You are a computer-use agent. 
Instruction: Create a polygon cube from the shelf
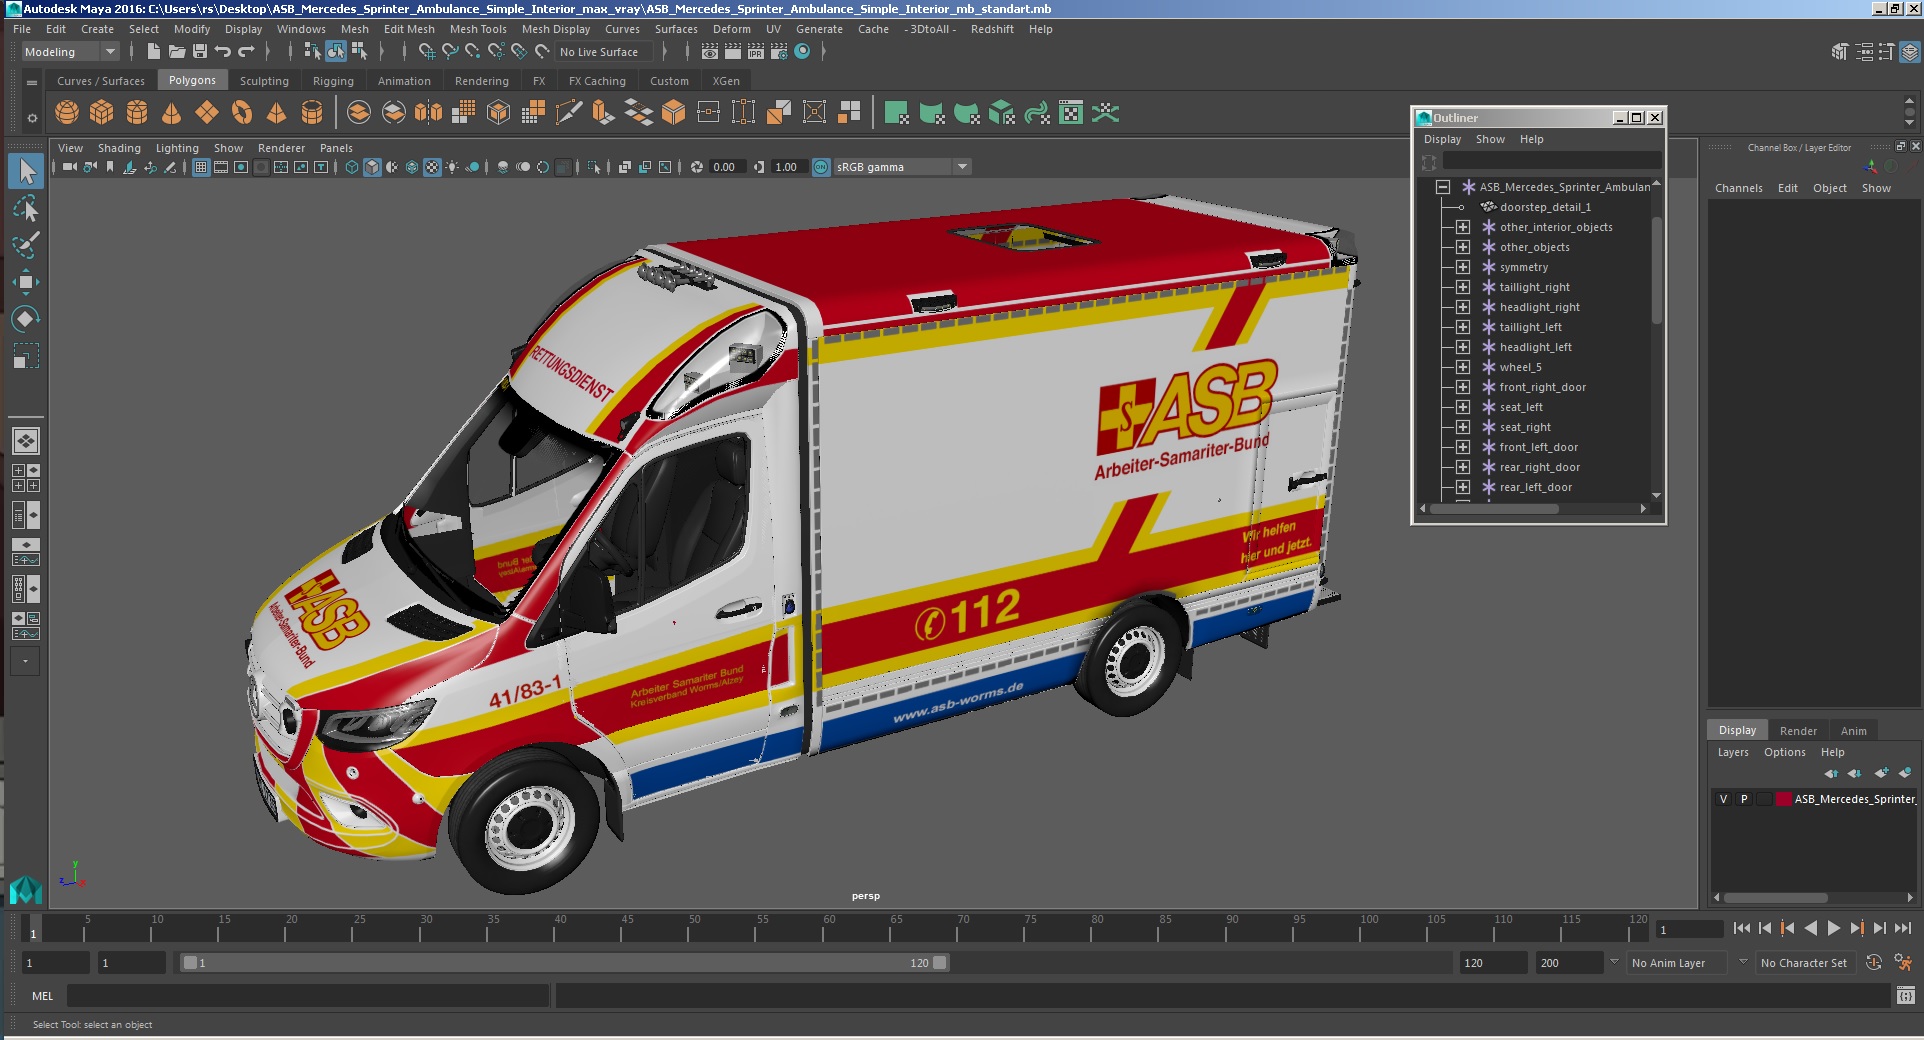click(x=102, y=113)
